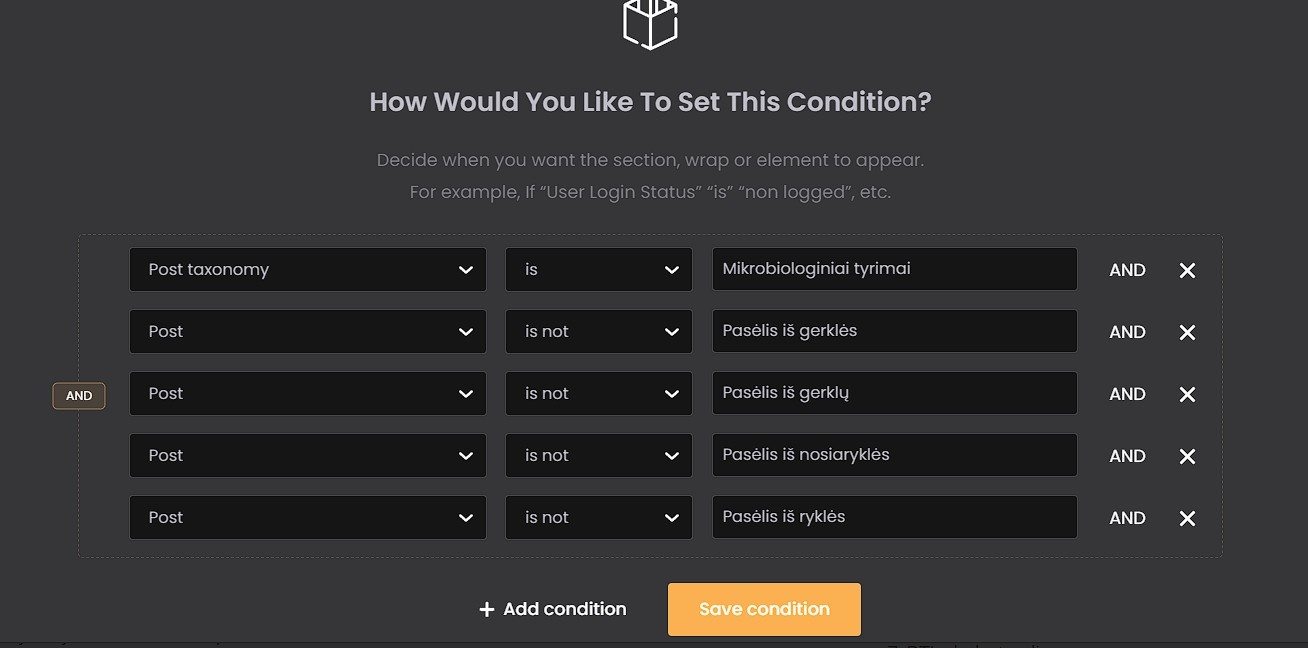This screenshot has height=648, width=1308.
Task: Open the Post taxonomy dropdown
Action: click(x=308, y=270)
